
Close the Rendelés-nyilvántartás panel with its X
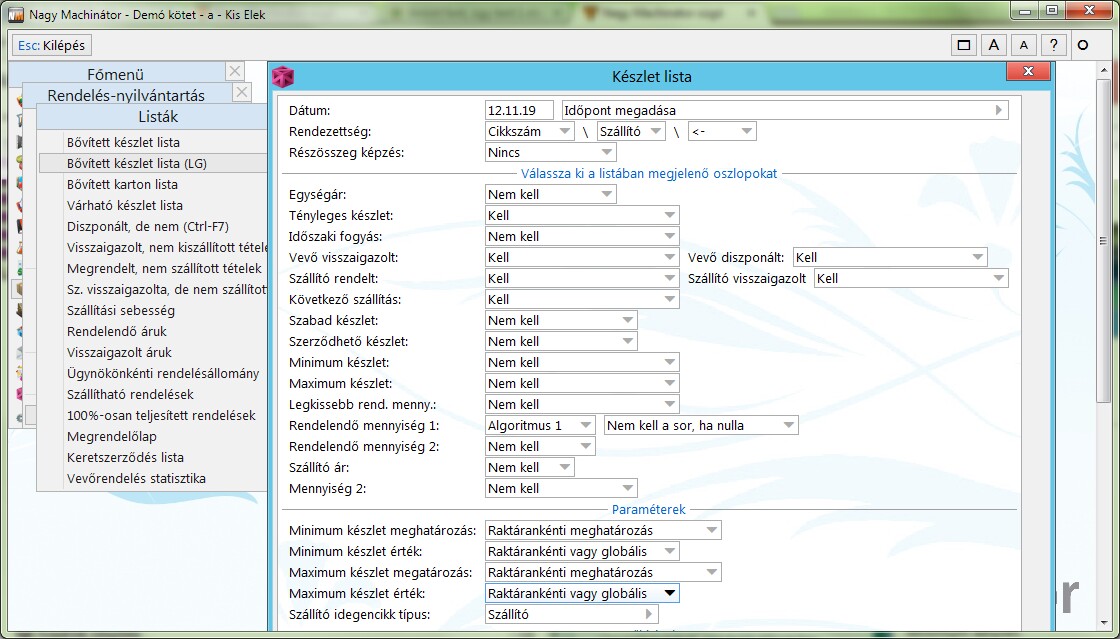click(241, 93)
